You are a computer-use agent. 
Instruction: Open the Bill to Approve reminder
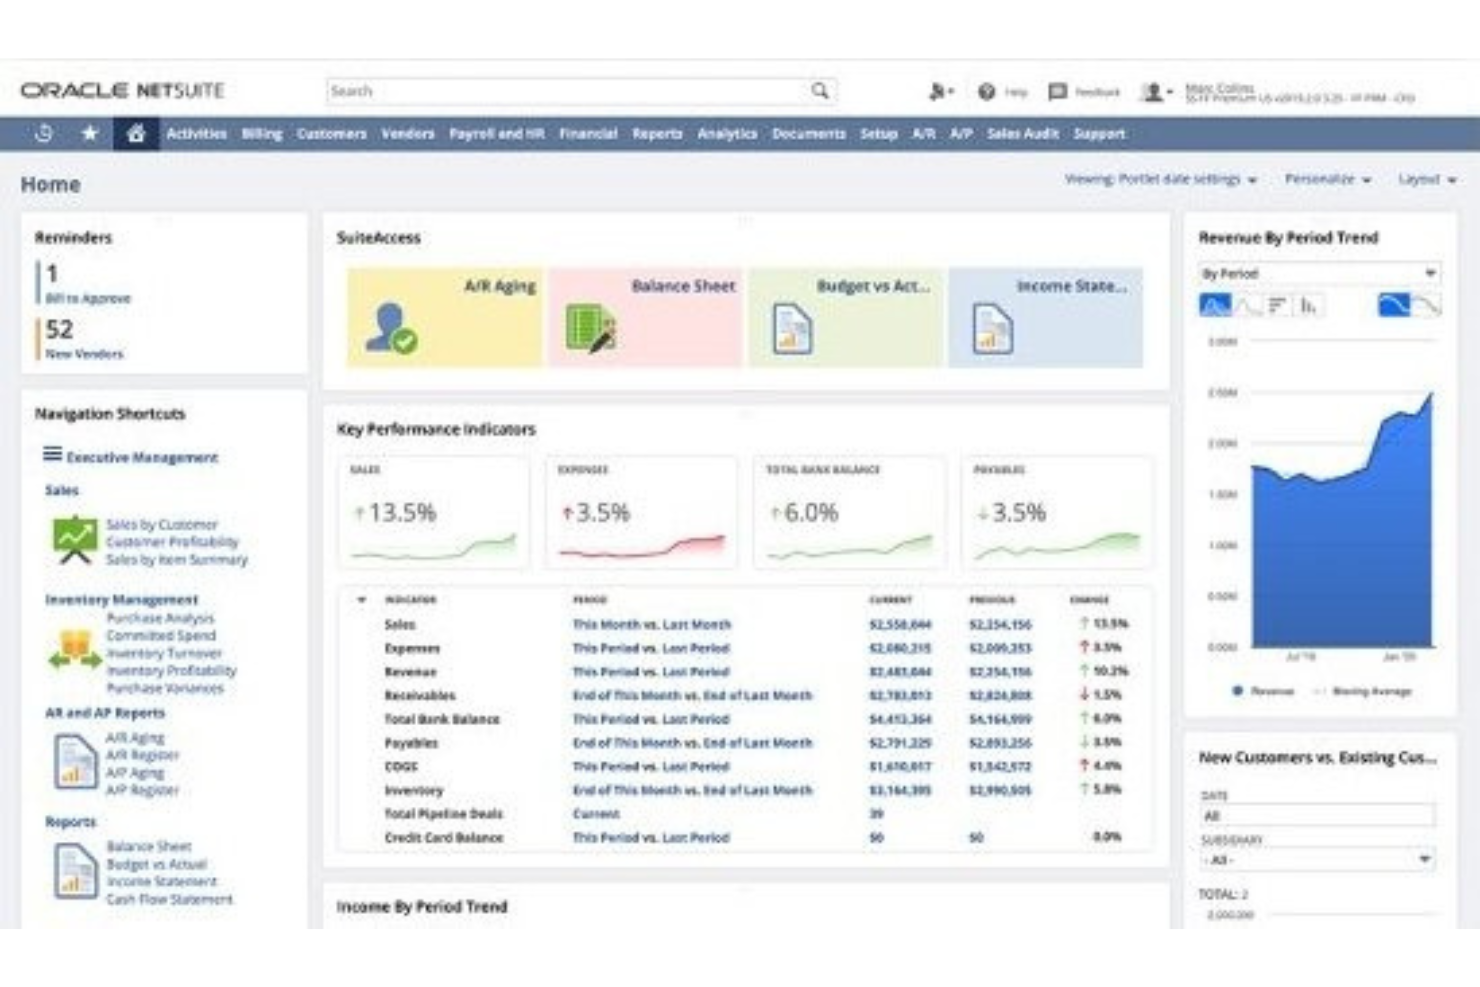pyautogui.click(x=88, y=298)
